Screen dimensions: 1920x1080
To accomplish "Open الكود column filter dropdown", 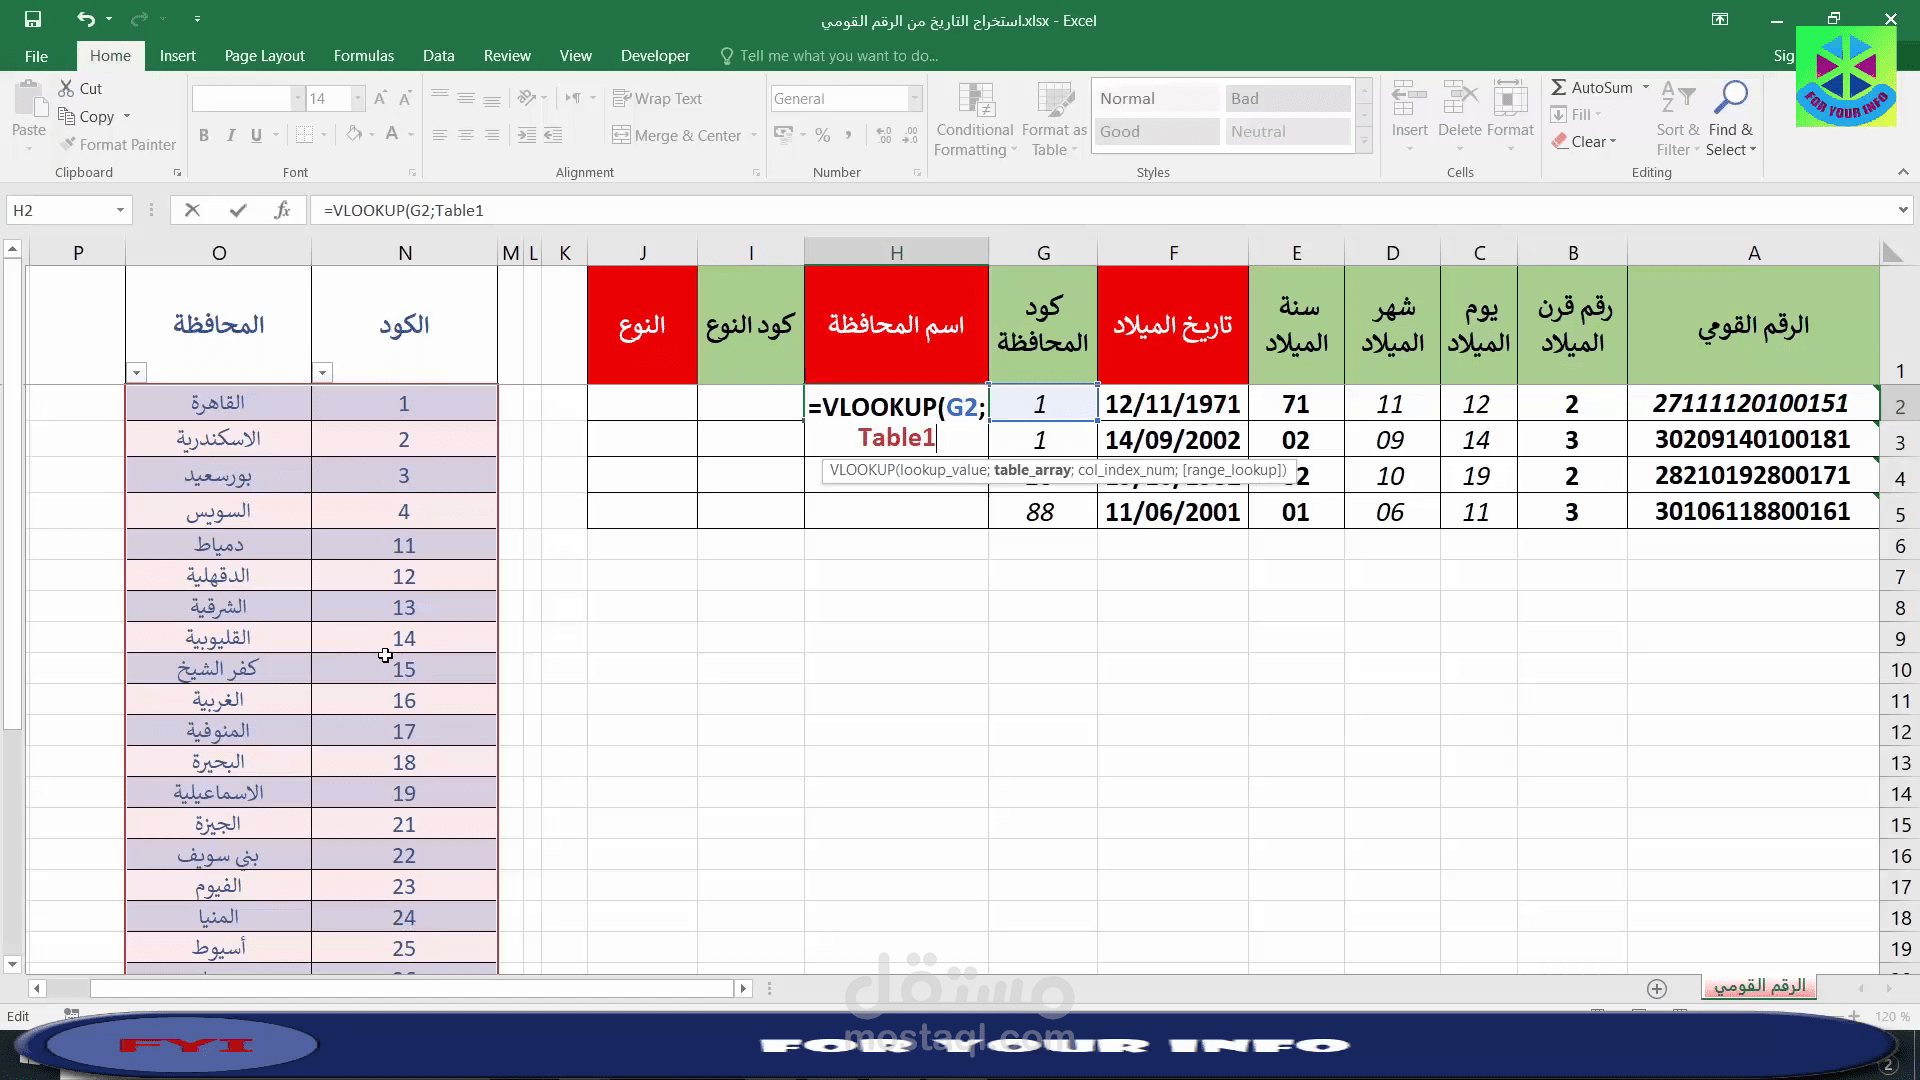I will (x=322, y=373).
